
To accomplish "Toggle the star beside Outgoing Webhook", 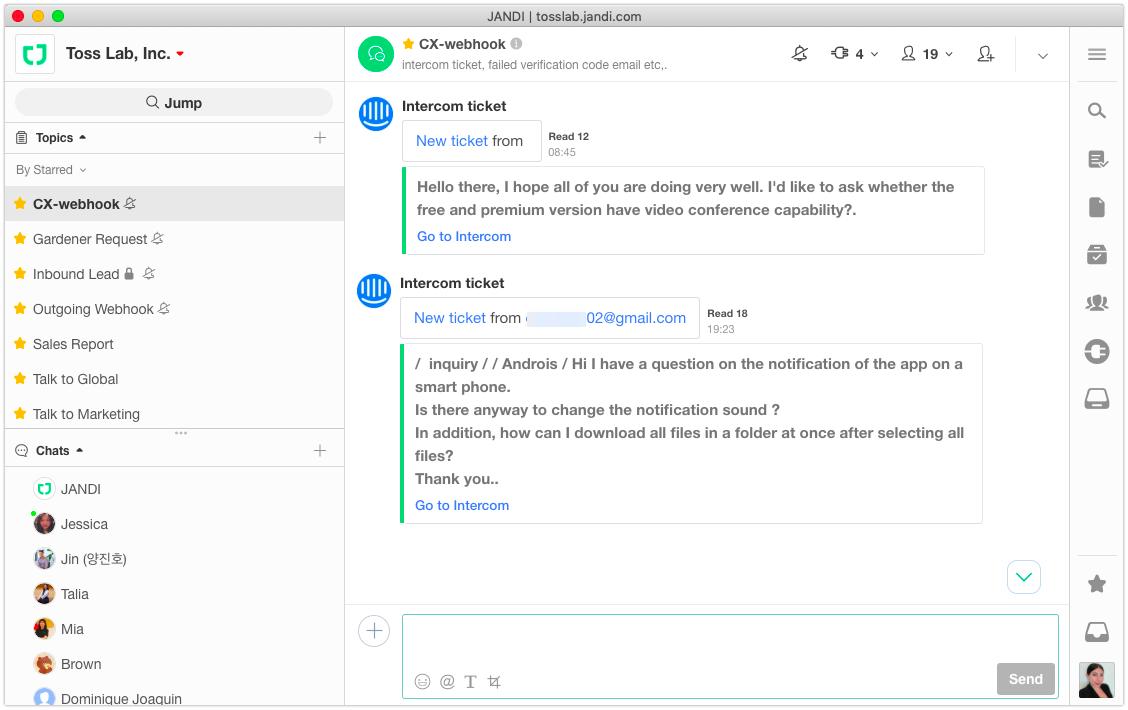I will (20, 309).
